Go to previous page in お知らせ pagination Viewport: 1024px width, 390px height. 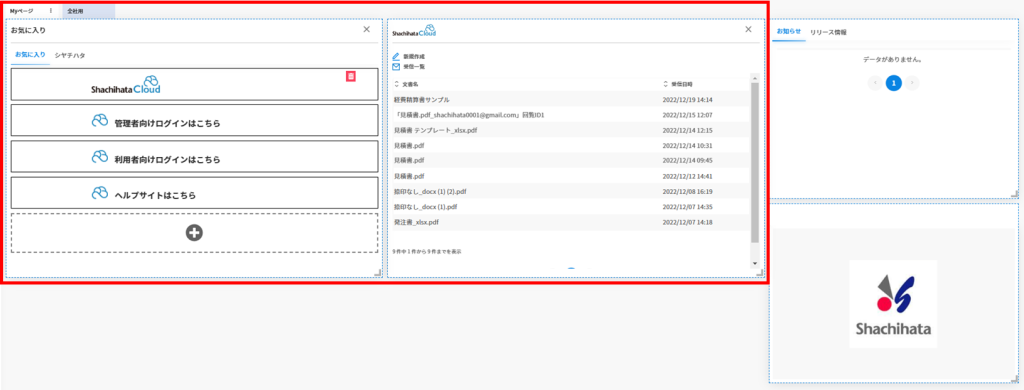click(876, 83)
